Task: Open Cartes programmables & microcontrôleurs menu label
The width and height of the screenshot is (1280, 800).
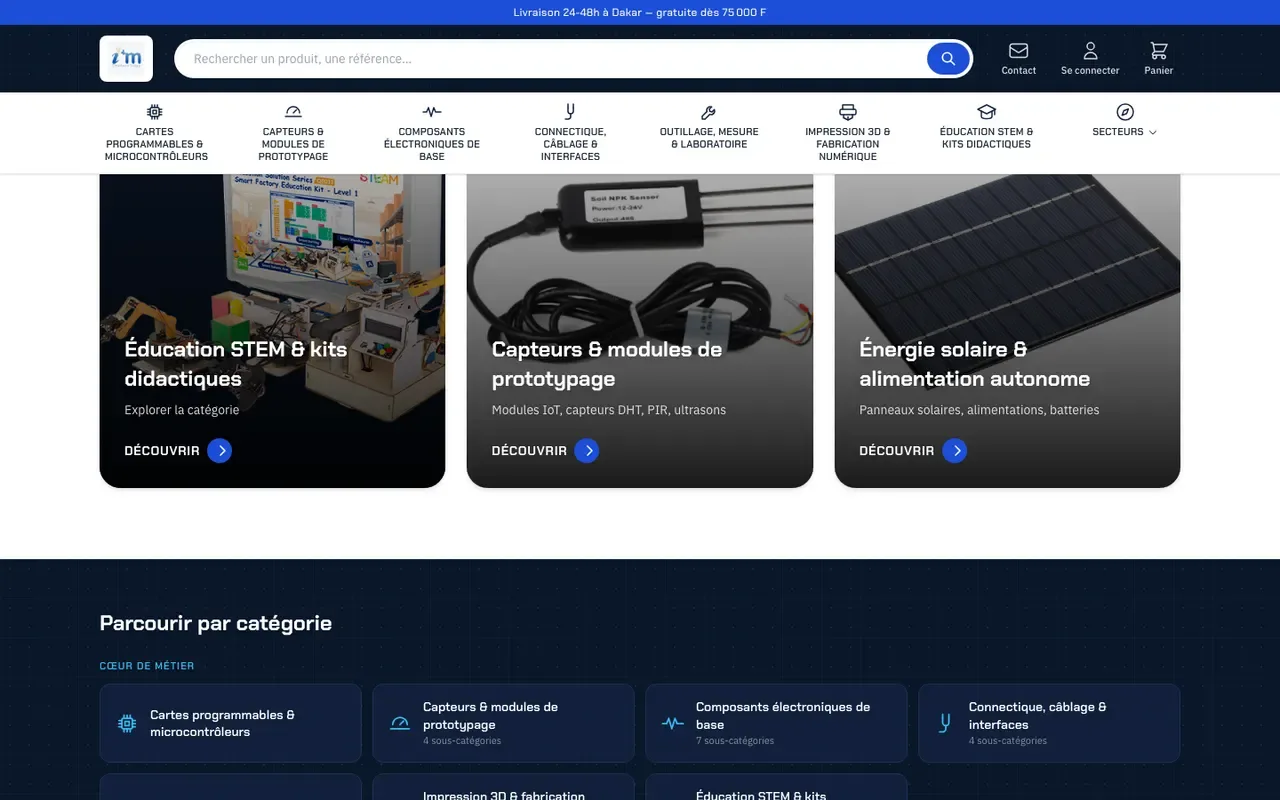Action: click(156, 144)
